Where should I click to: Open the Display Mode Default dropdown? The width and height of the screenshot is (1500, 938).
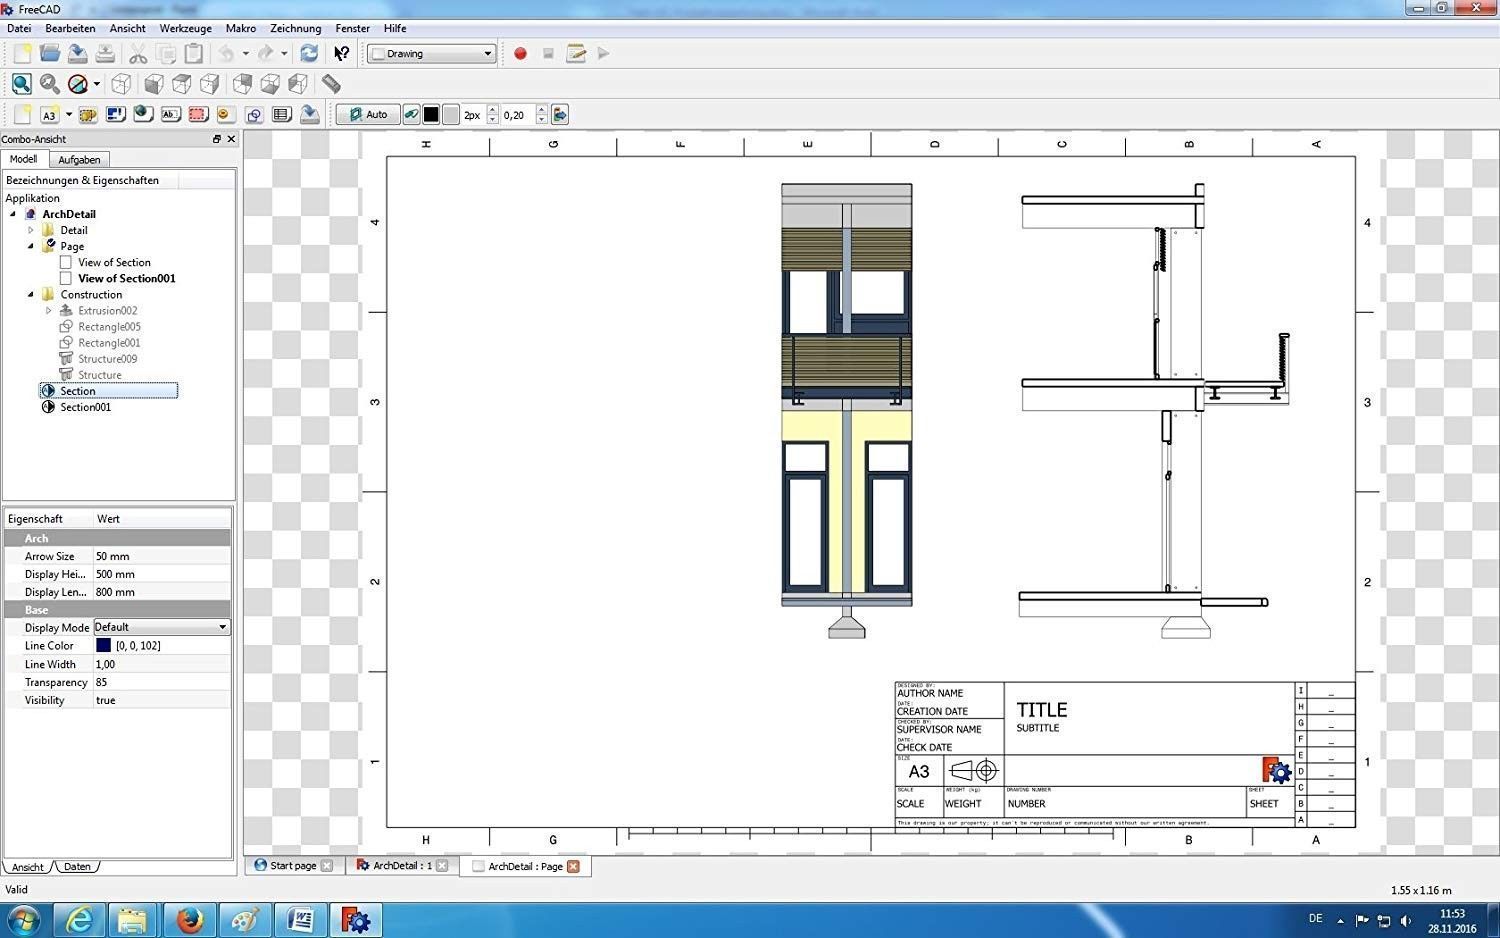click(162, 627)
